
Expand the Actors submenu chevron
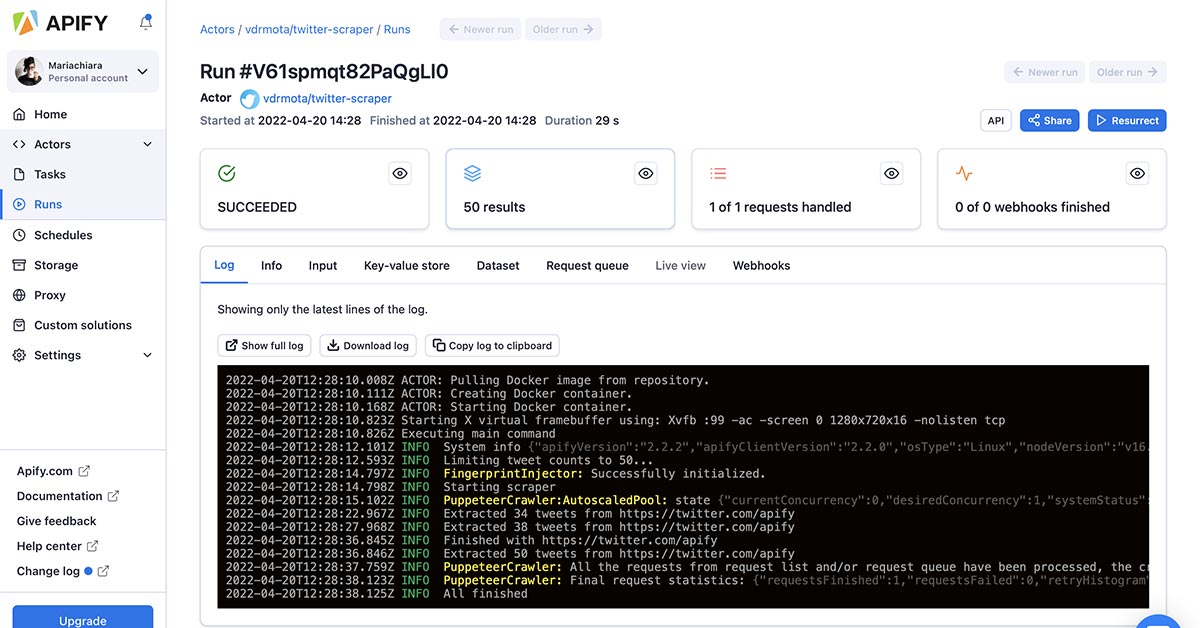(147, 144)
